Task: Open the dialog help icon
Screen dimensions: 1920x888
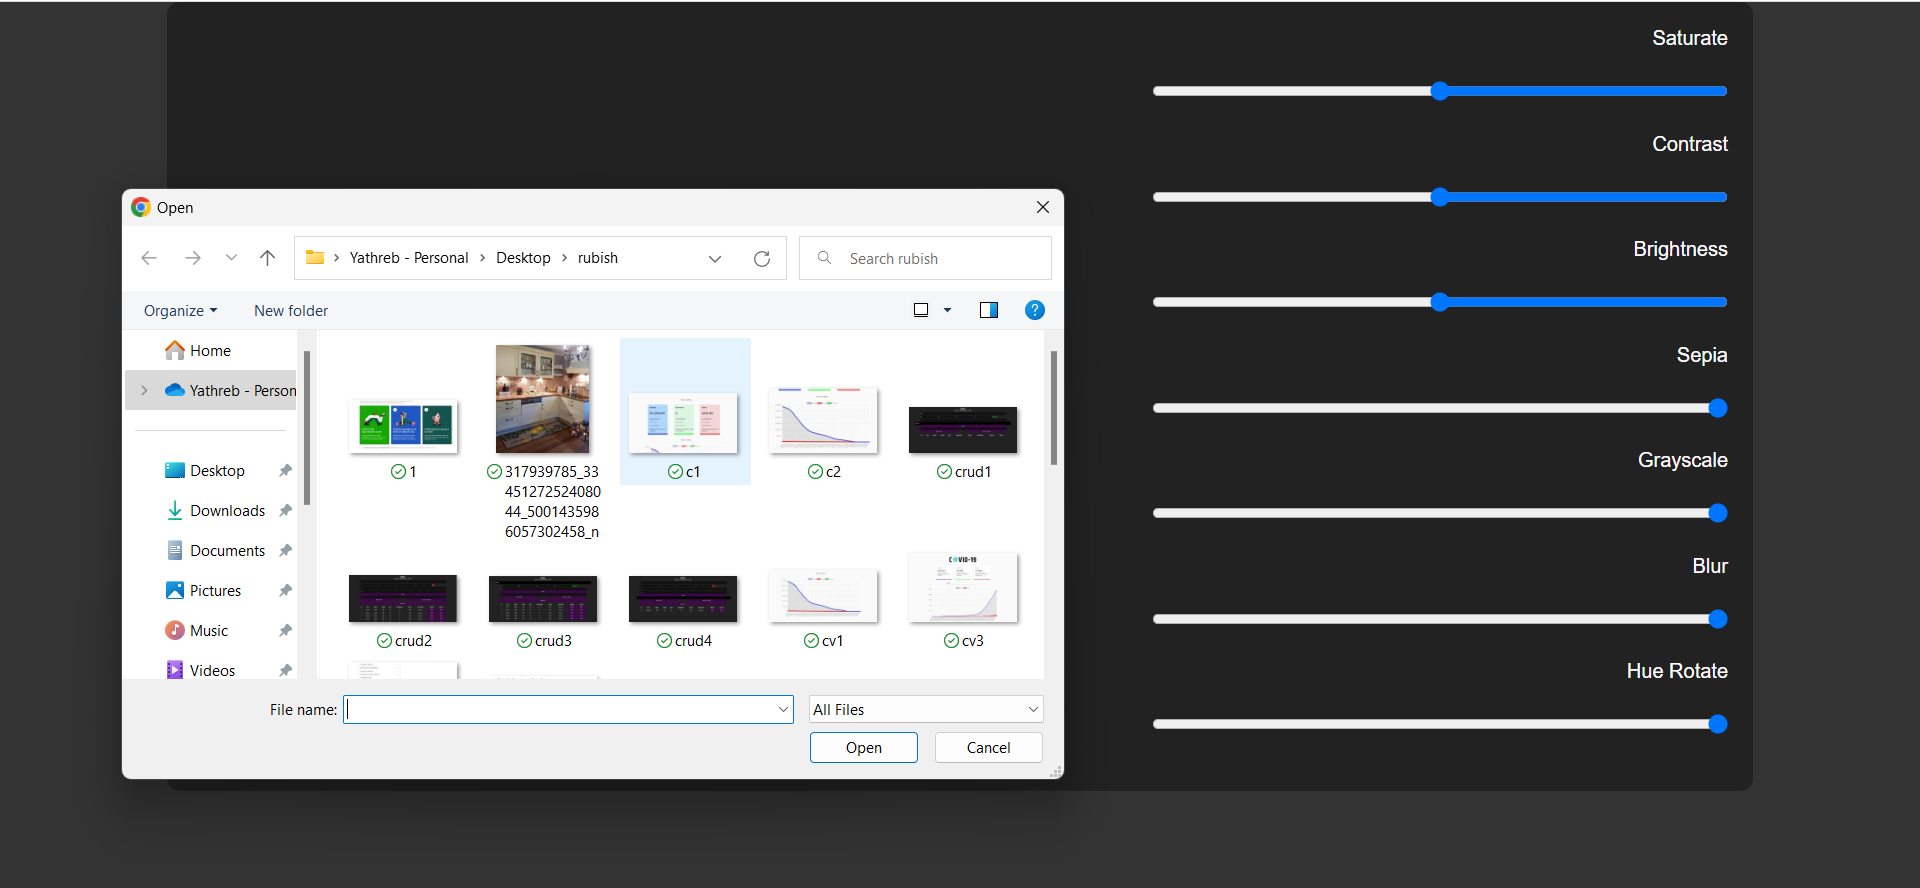Action: tap(1035, 310)
